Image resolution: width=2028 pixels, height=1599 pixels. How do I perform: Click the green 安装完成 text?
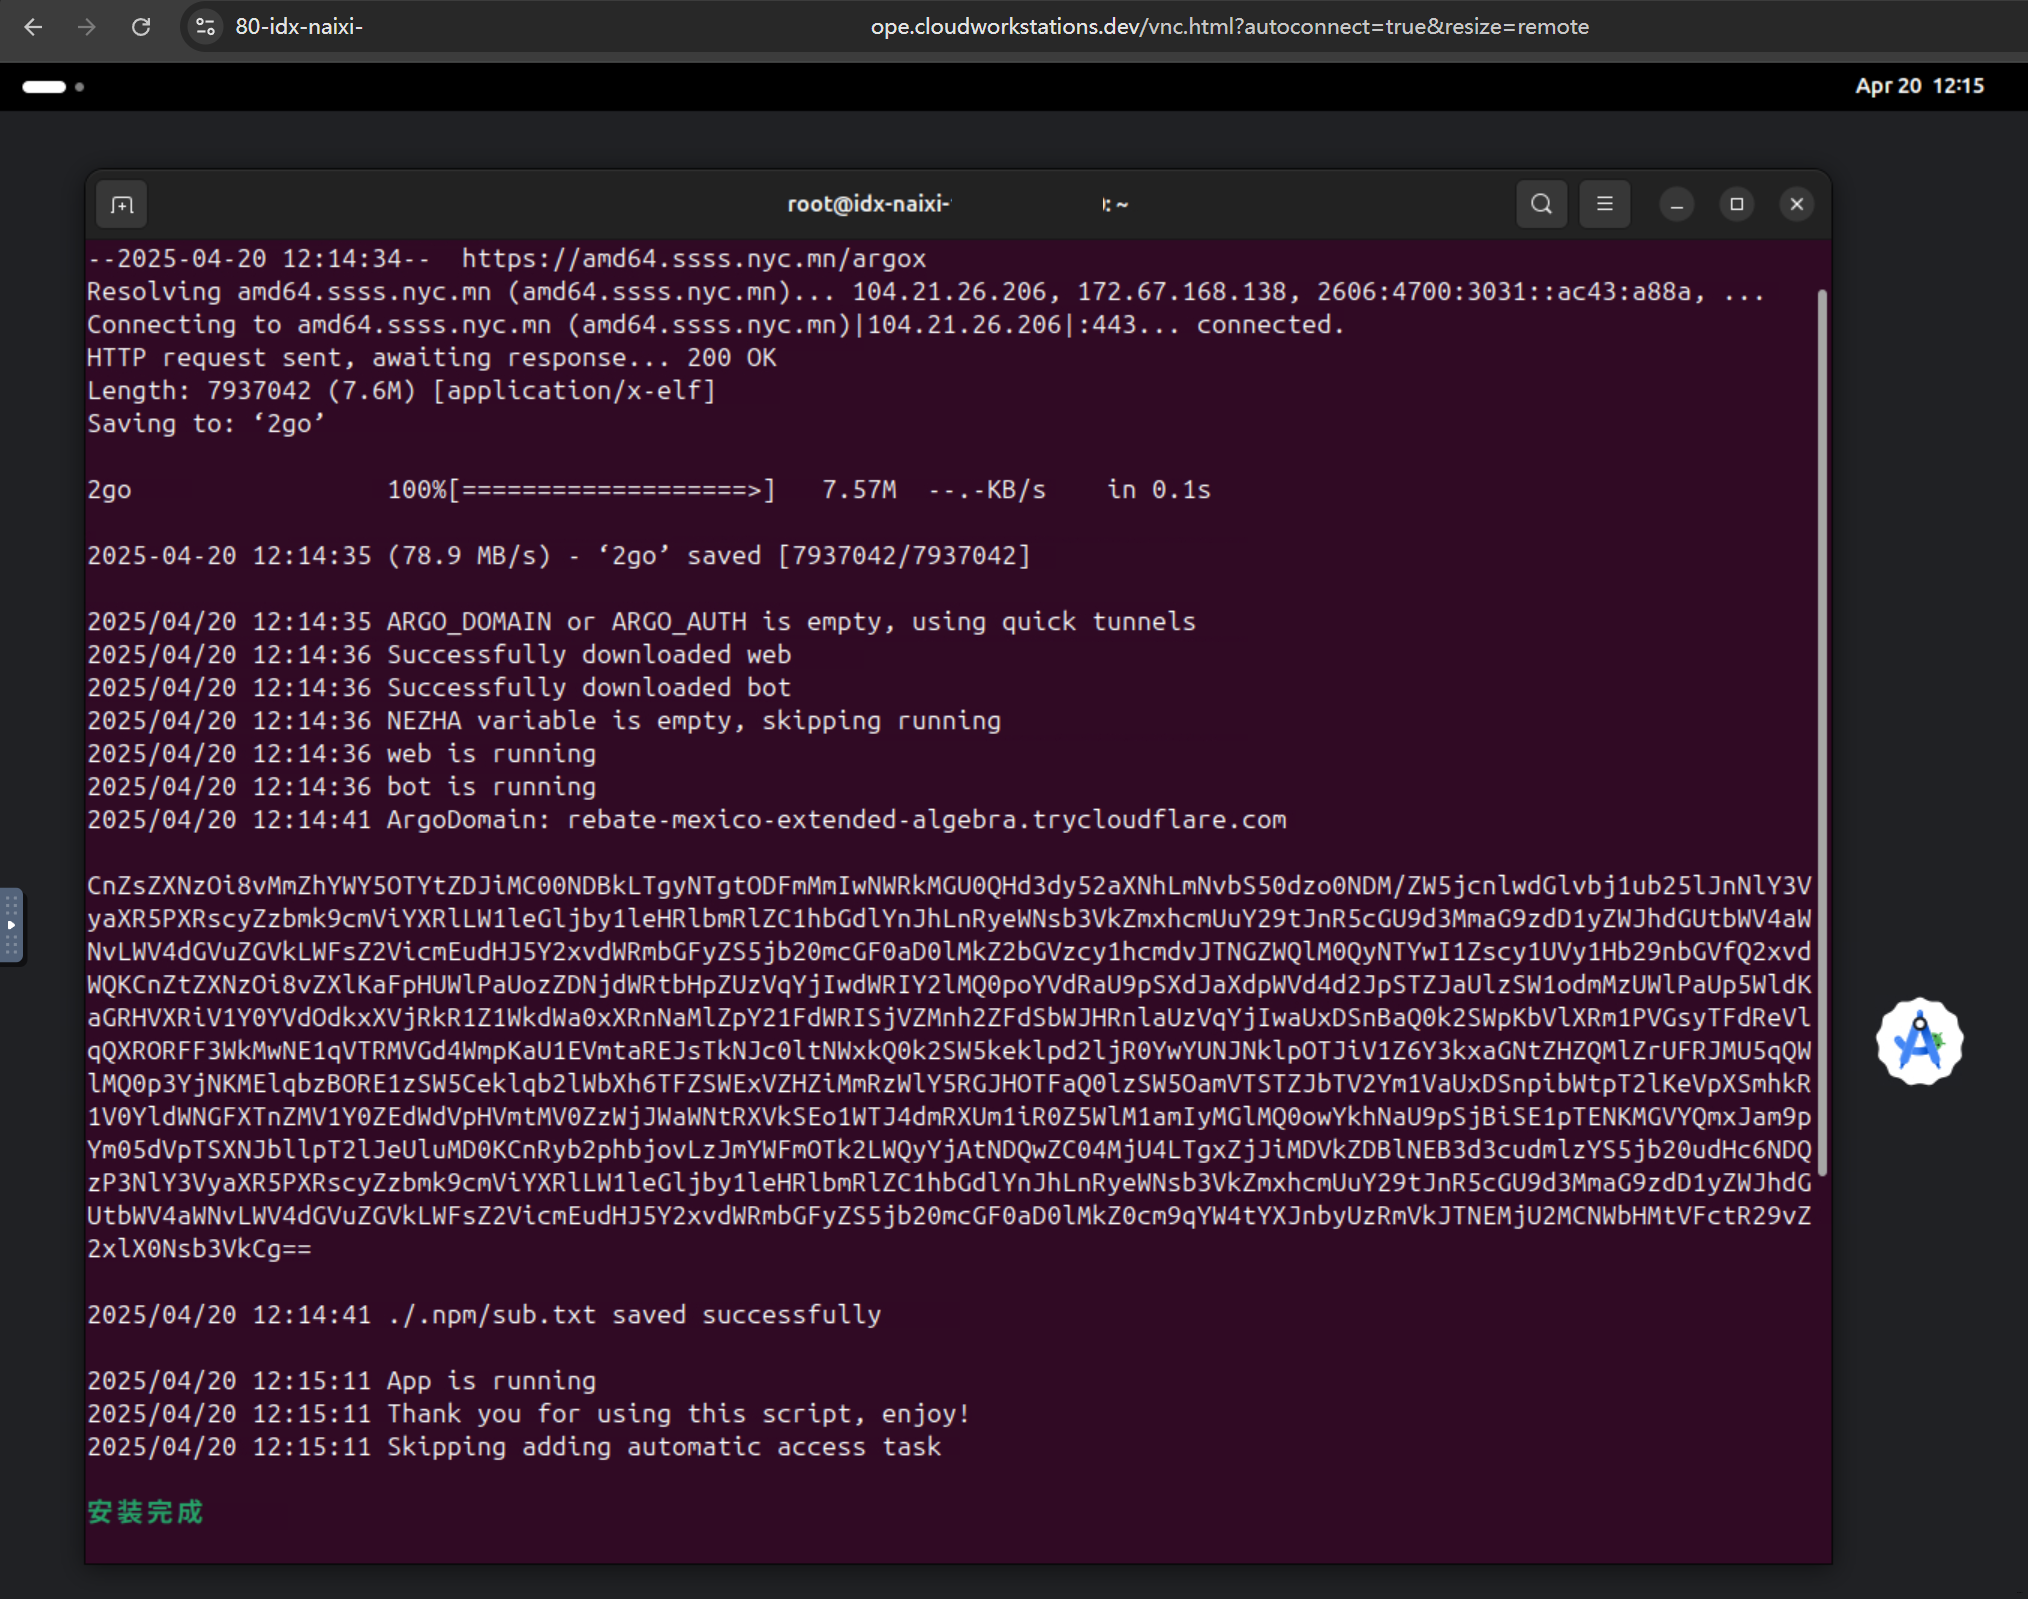(145, 1511)
